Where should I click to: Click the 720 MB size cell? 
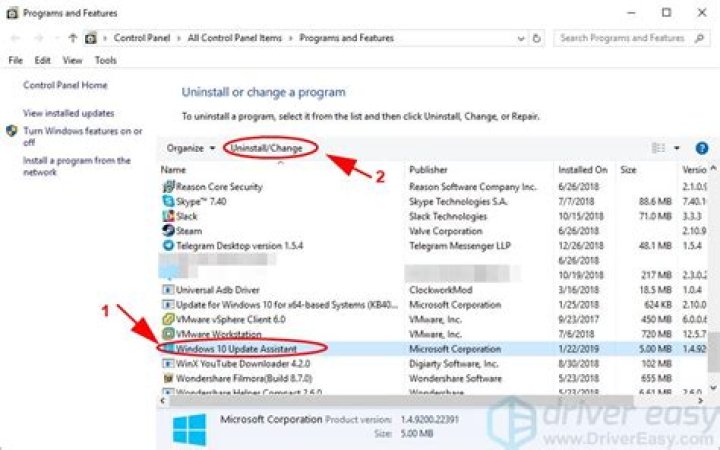[x=656, y=334]
